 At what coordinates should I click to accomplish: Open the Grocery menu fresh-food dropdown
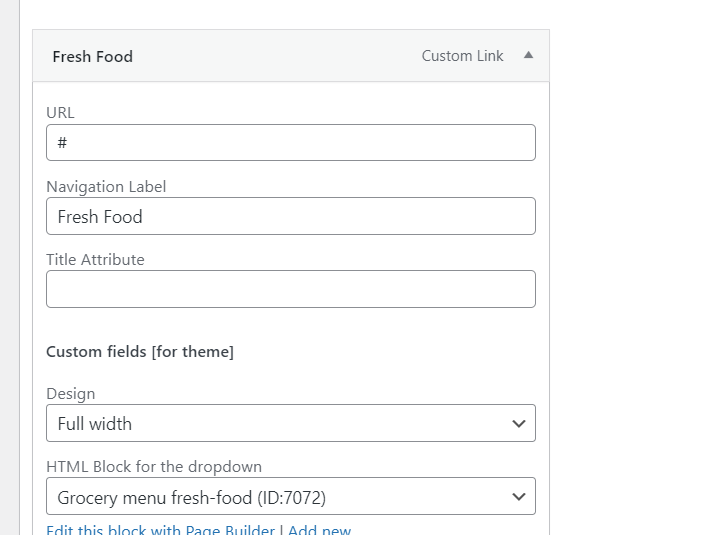click(x=280, y=497)
